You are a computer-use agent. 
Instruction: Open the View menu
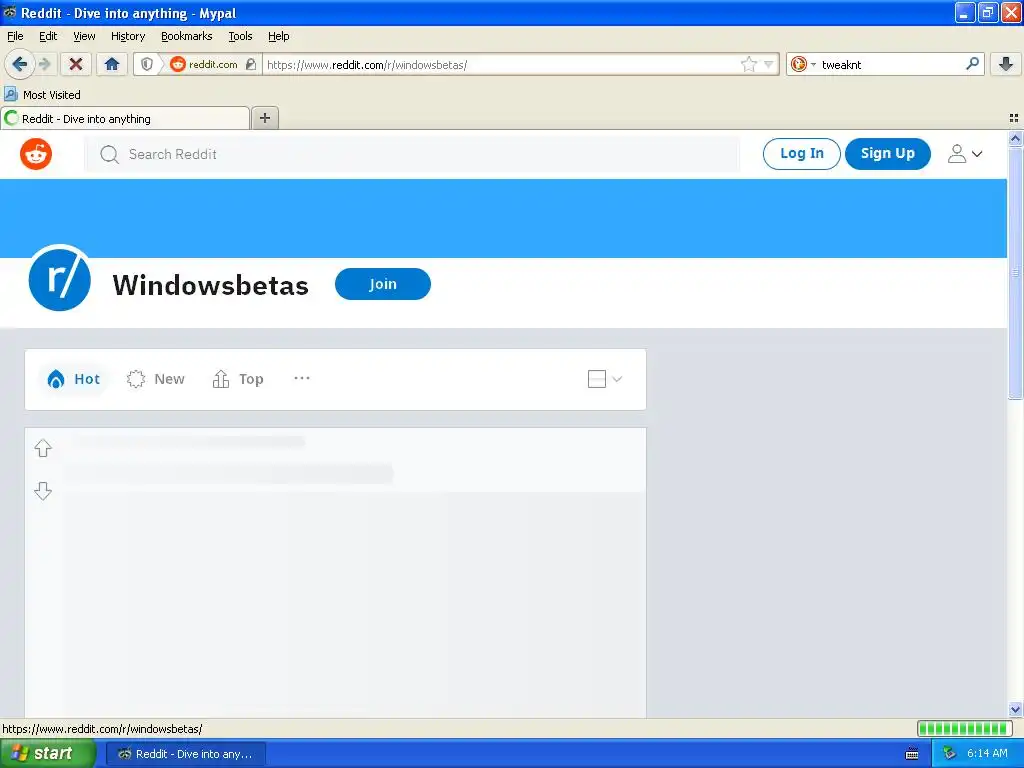click(84, 36)
